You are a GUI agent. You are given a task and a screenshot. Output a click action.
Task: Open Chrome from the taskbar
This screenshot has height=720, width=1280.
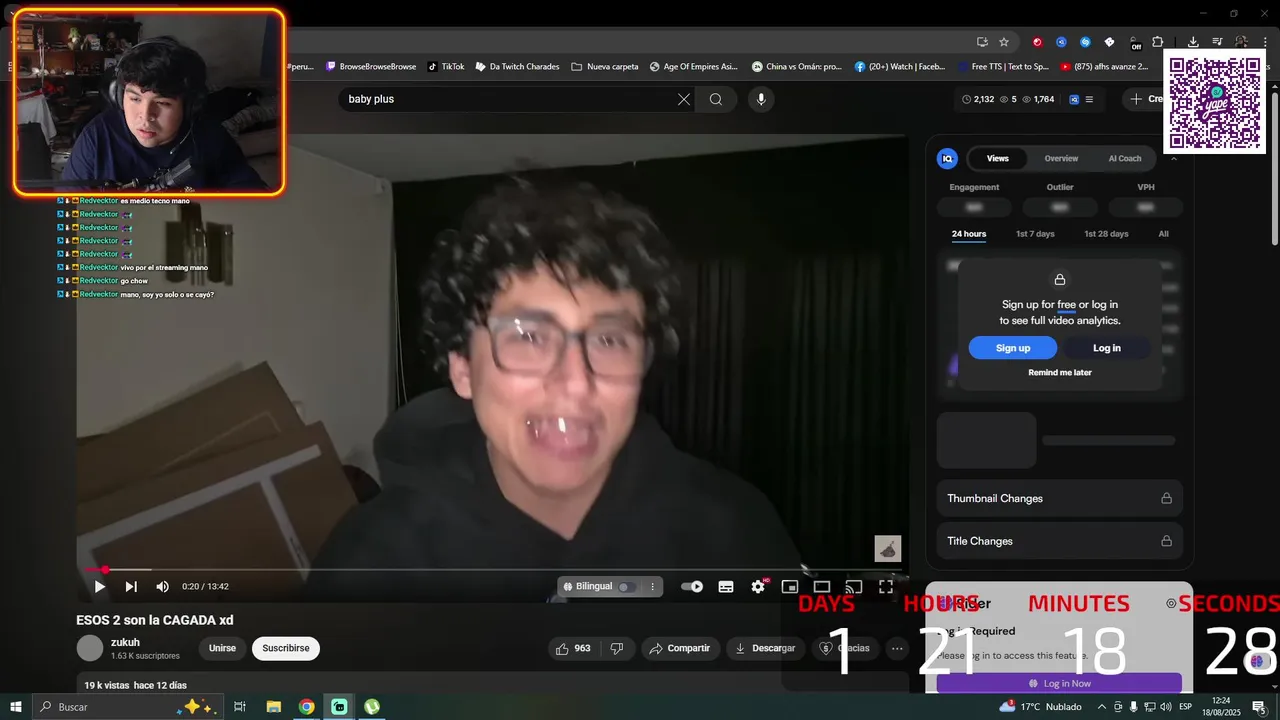point(307,707)
